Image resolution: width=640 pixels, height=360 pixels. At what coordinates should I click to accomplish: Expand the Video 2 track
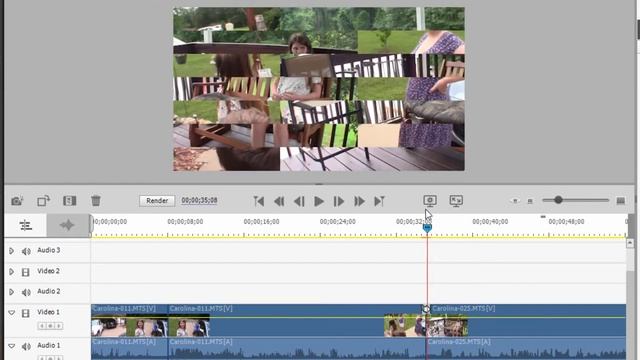11,272
